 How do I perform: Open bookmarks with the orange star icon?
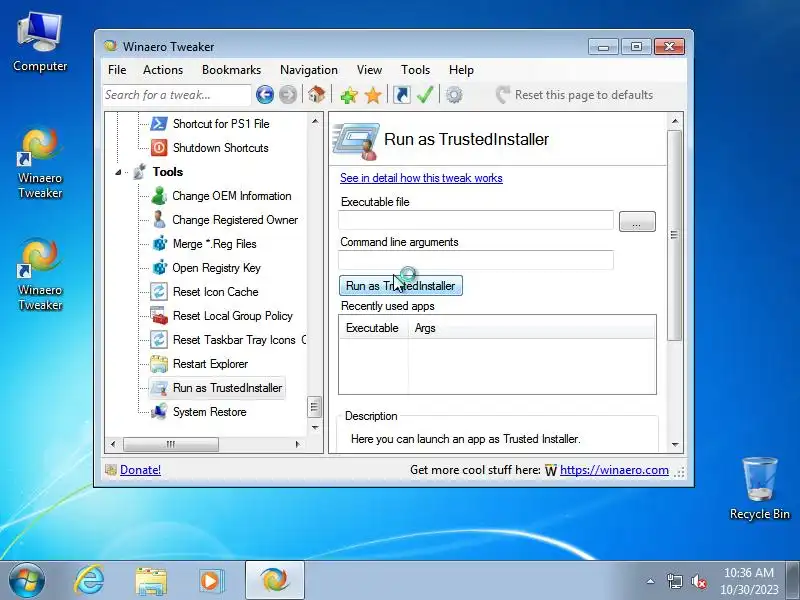click(373, 95)
